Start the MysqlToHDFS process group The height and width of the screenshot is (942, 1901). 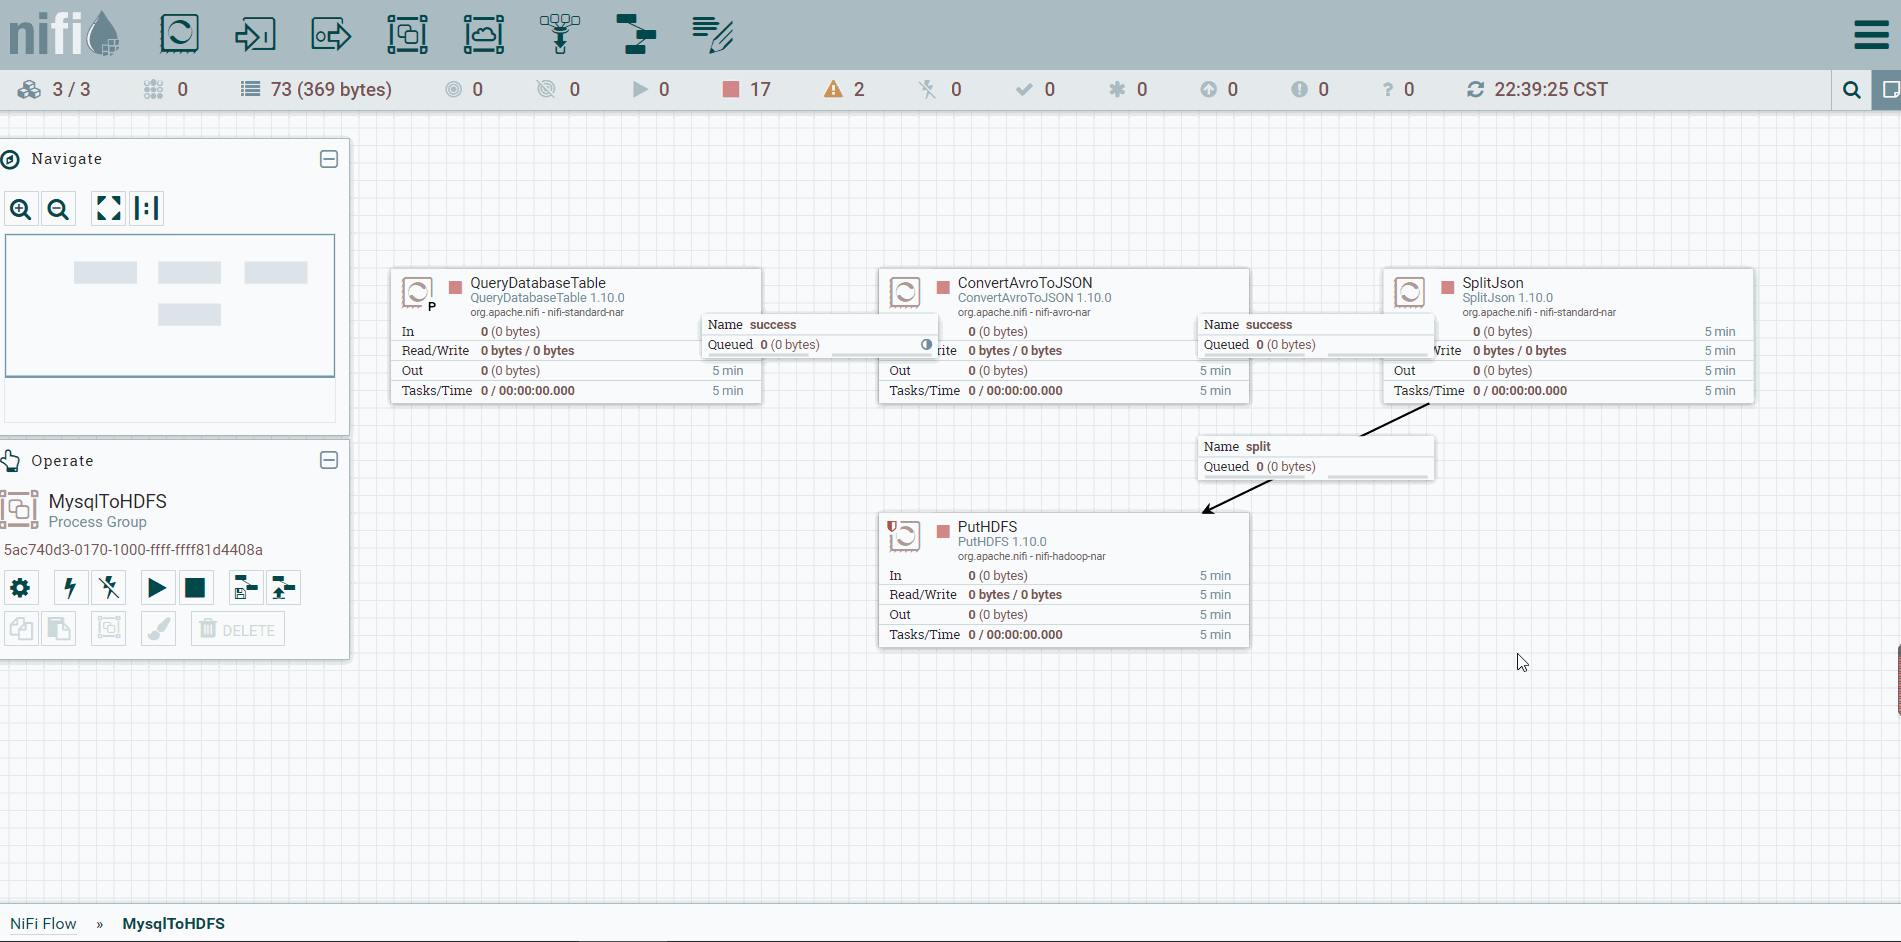pos(157,588)
